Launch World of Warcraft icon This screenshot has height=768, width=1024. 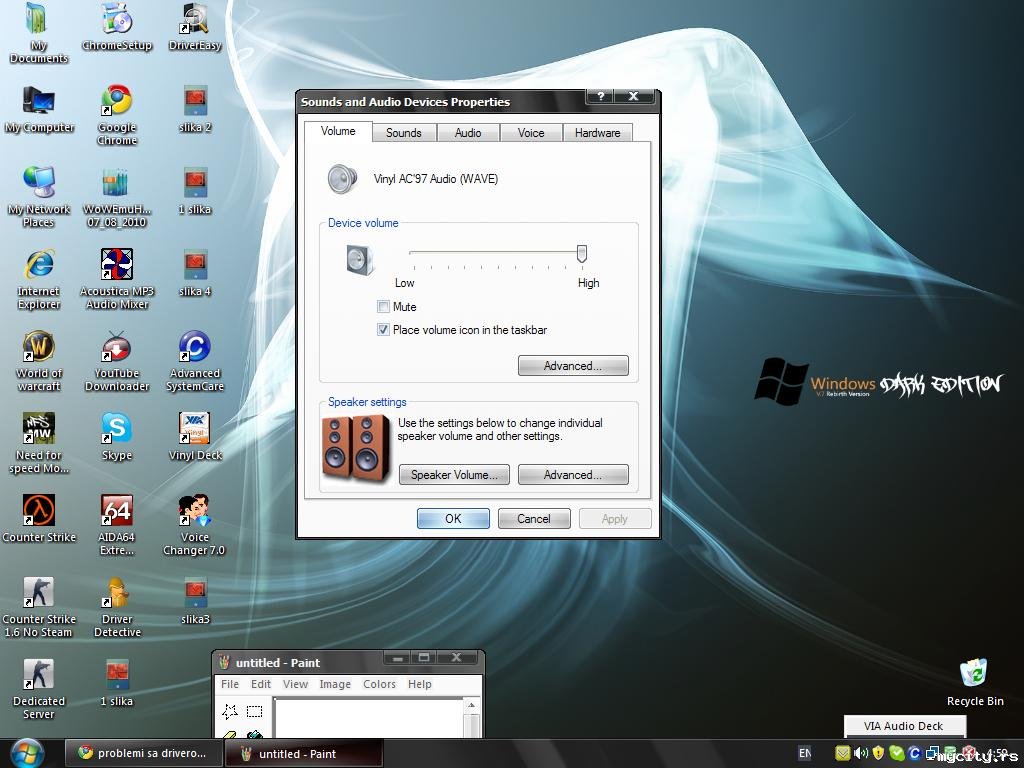[39, 347]
